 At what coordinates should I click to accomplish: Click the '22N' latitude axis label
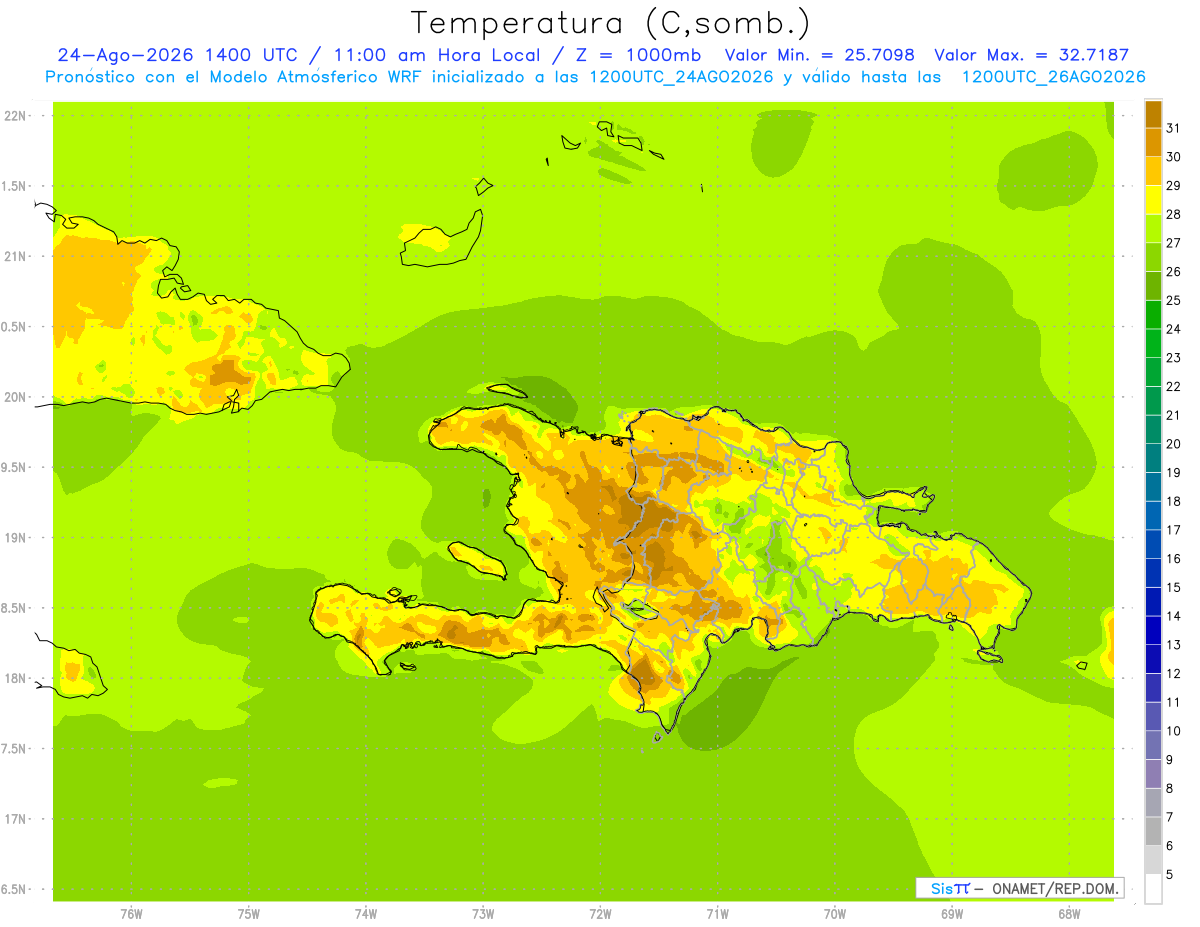(16, 115)
